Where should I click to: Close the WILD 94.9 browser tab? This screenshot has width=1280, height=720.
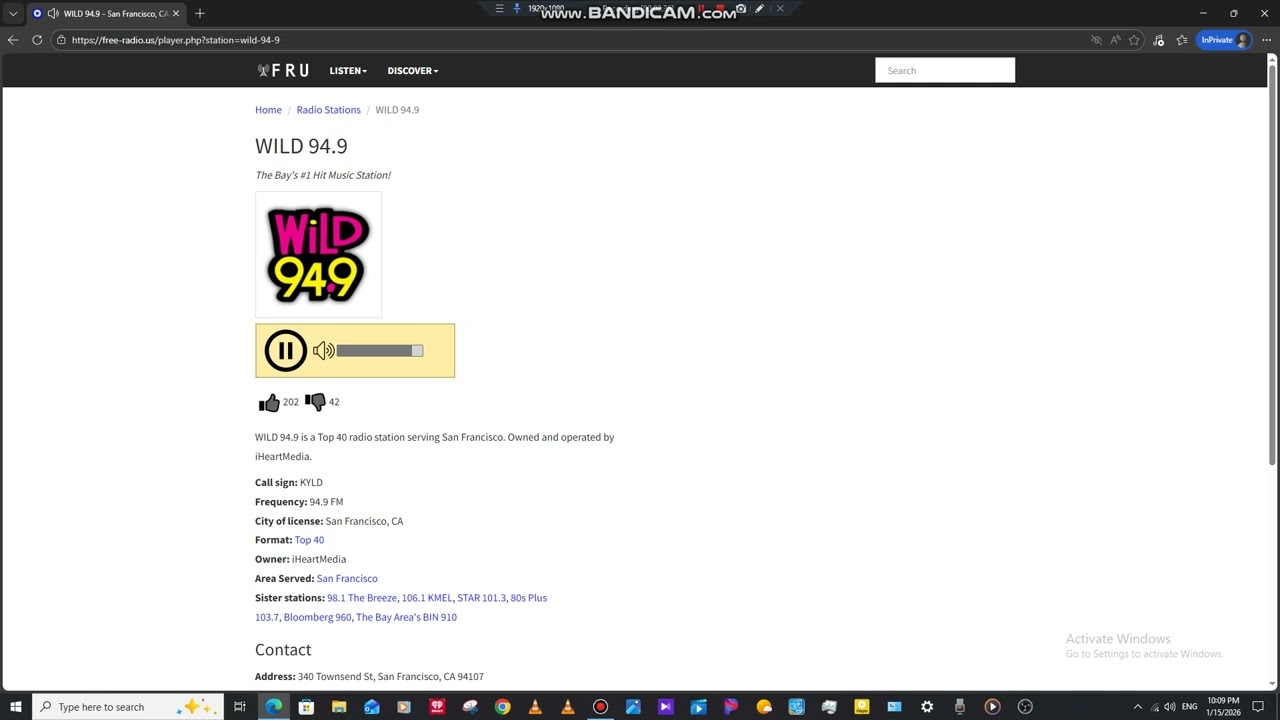(x=176, y=14)
